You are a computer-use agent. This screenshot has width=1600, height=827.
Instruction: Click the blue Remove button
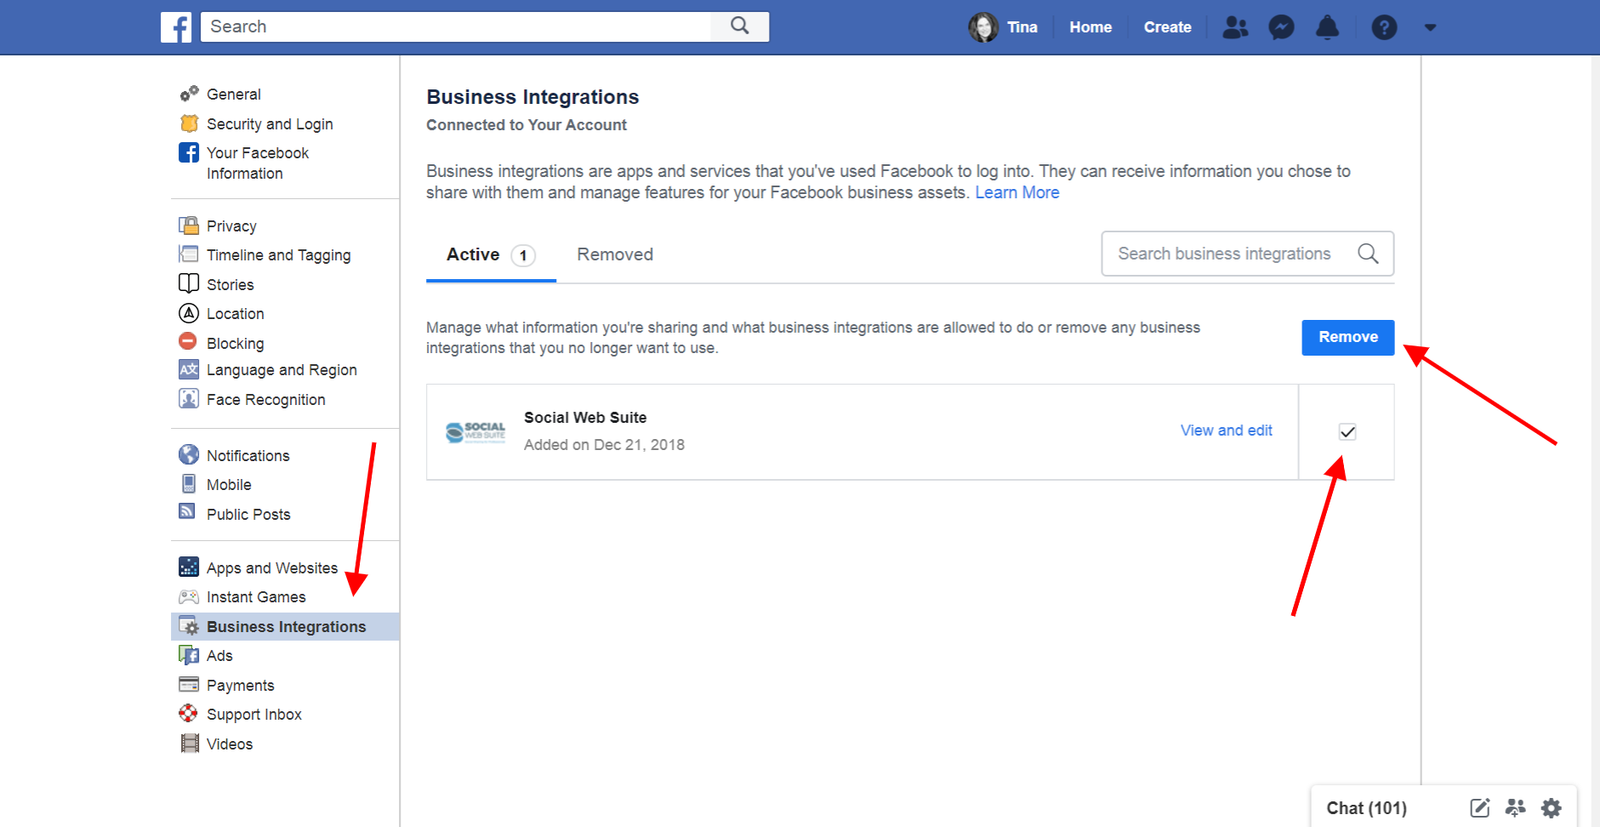point(1348,337)
